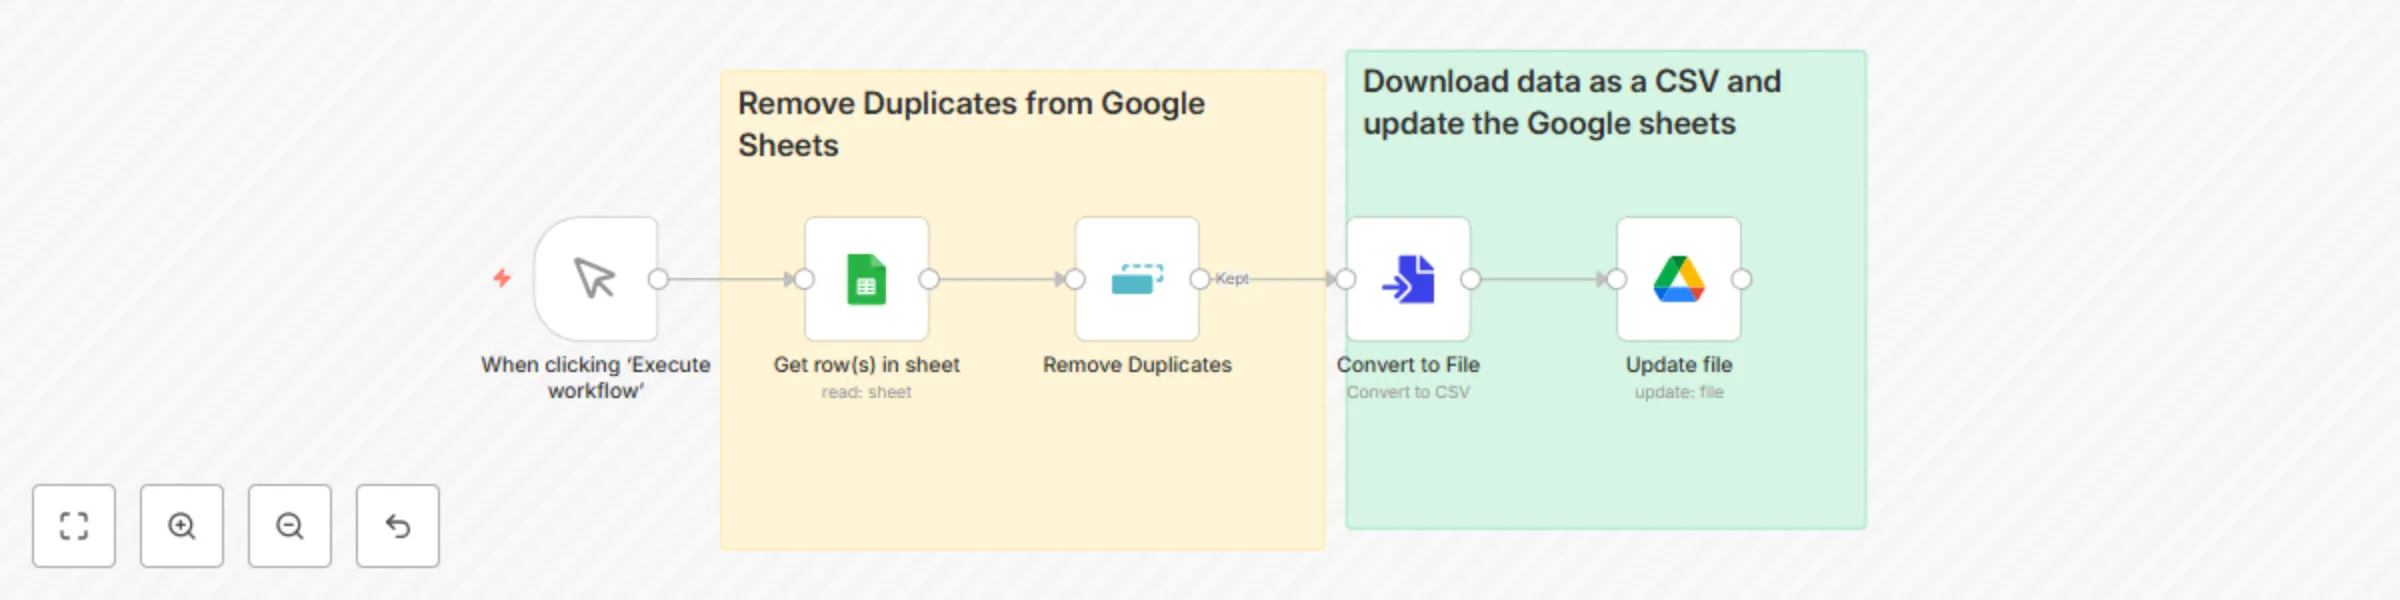Image resolution: width=2400 pixels, height=600 pixels.
Task: Click the 'update: file' subtitle
Action: point(1679,392)
